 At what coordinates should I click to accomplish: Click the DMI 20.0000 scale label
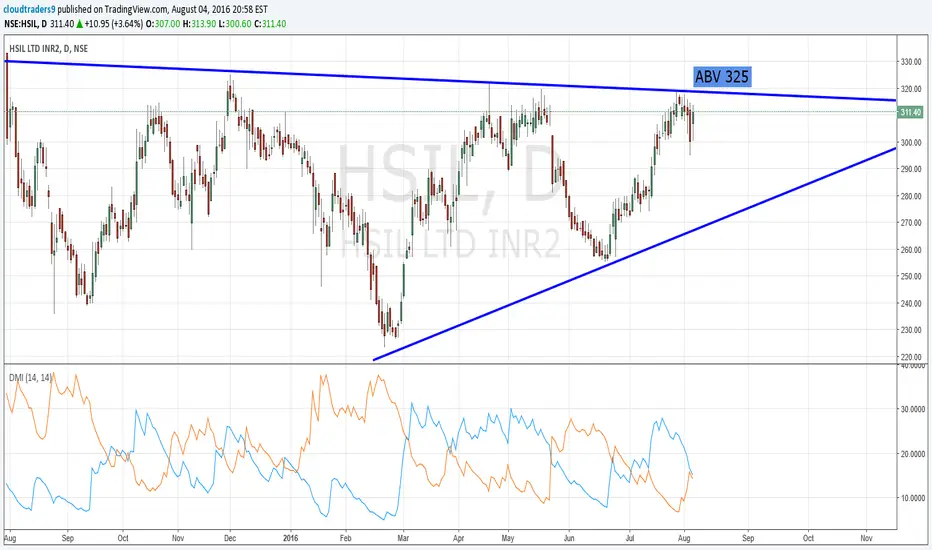(912, 454)
